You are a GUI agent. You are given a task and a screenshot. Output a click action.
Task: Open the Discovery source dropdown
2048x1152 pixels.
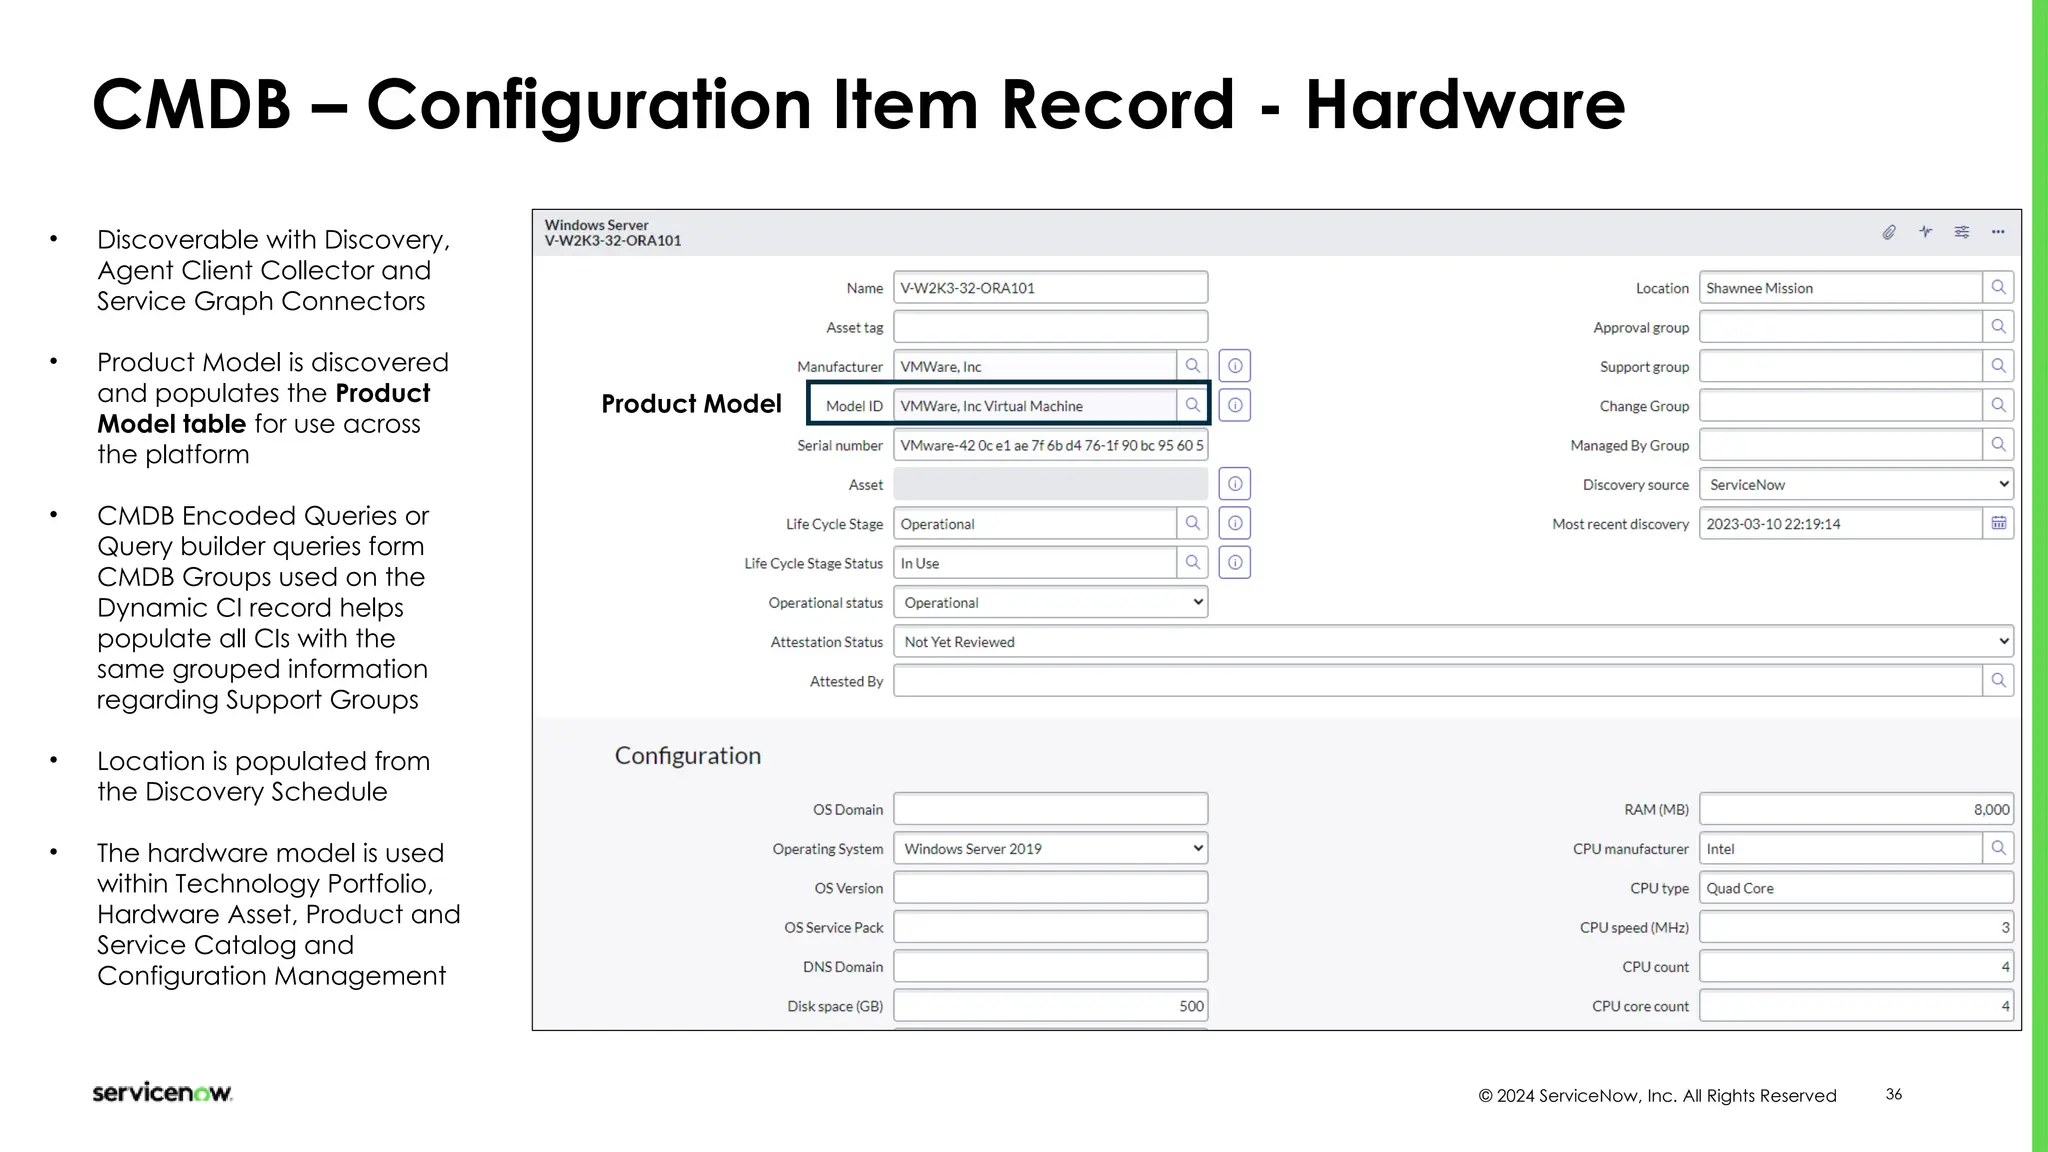pos(1856,484)
